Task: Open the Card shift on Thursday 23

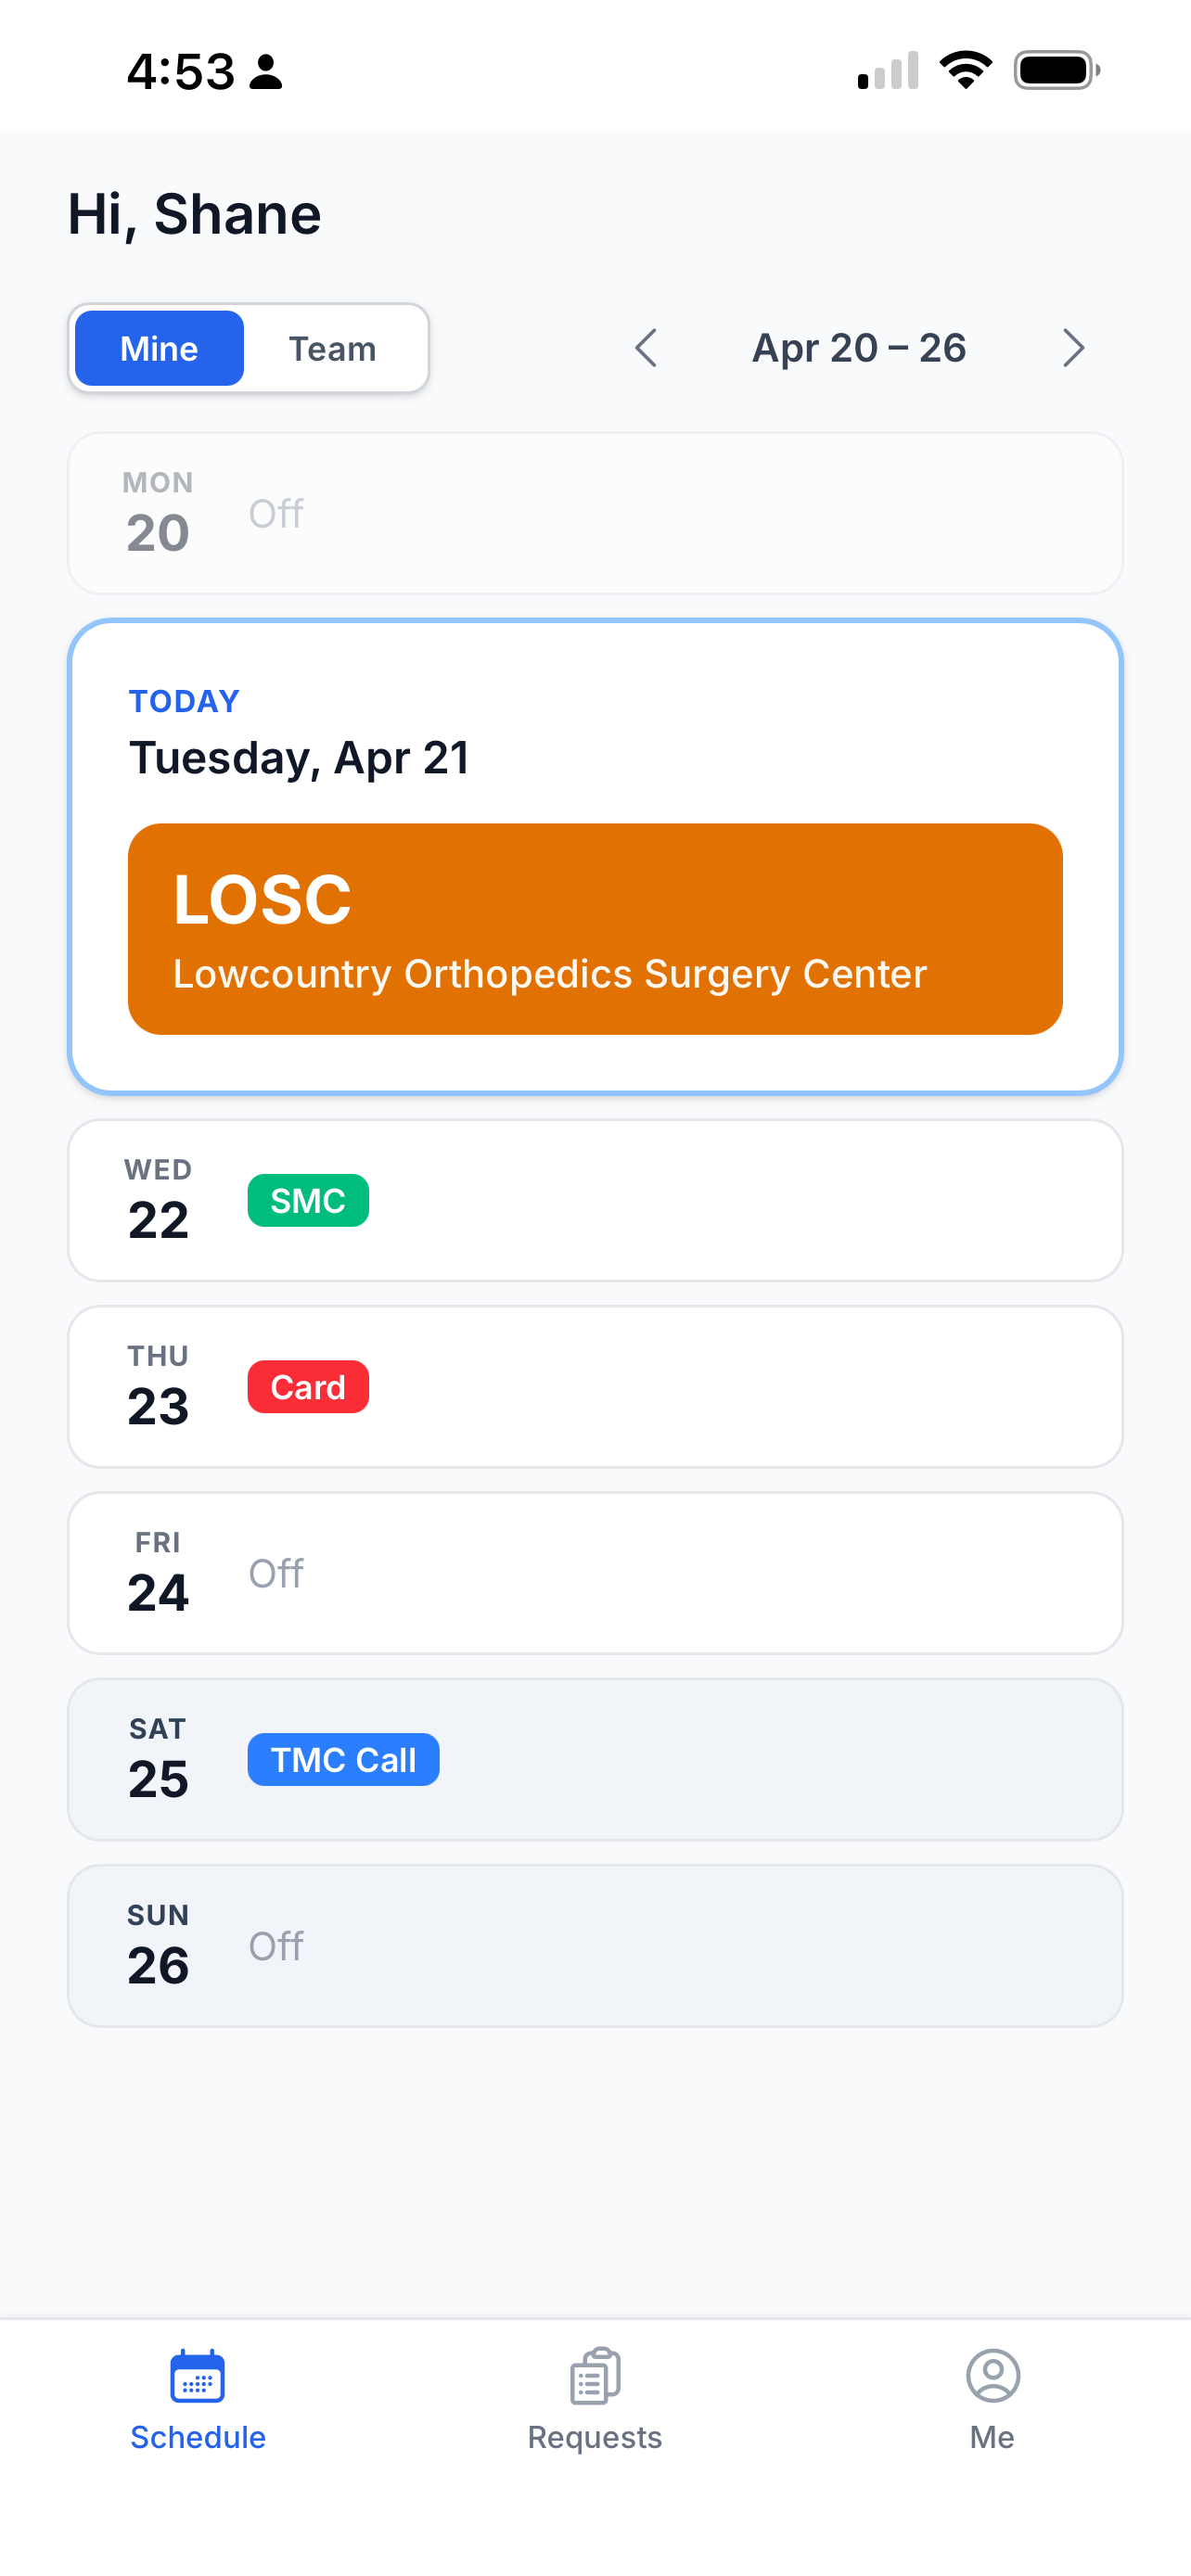Action: [x=307, y=1387]
